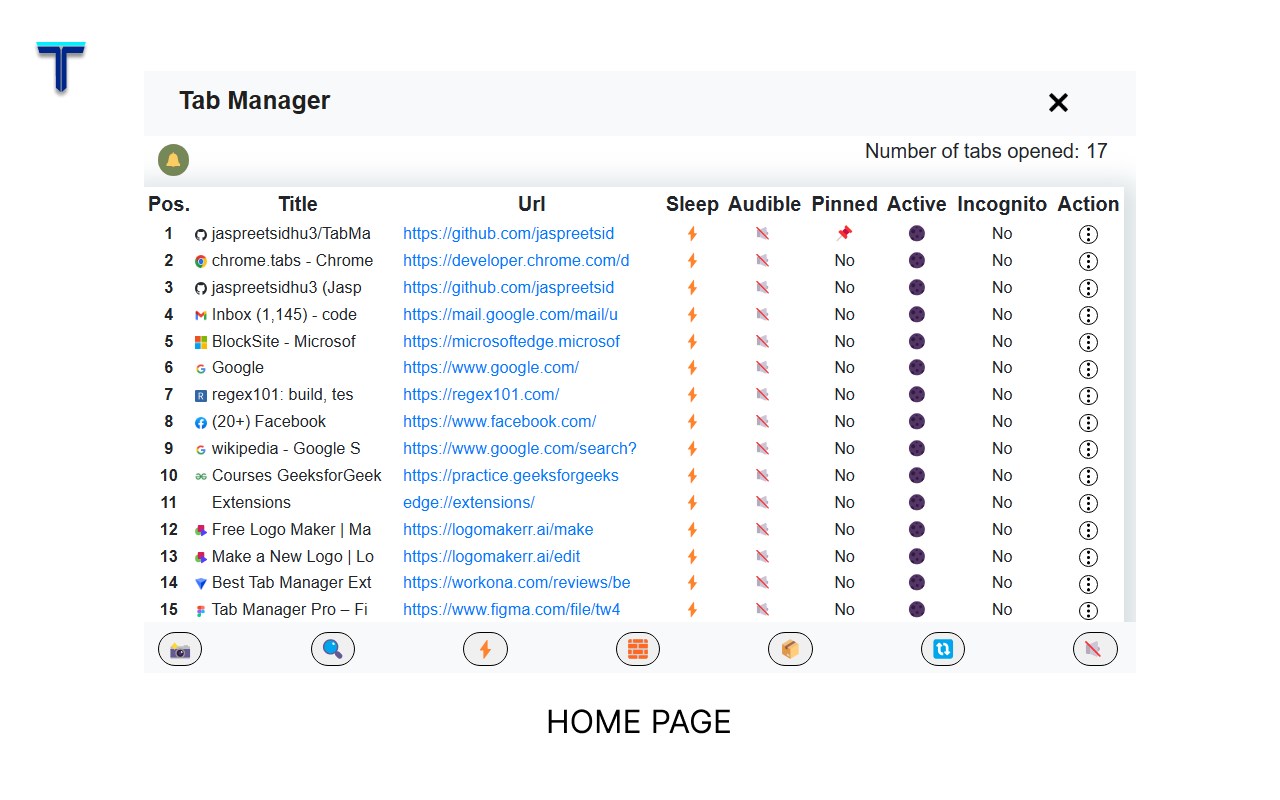This screenshot has width=1280, height=800.
Task: Open the developer.chrome.com URL link
Action: click(x=516, y=260)
